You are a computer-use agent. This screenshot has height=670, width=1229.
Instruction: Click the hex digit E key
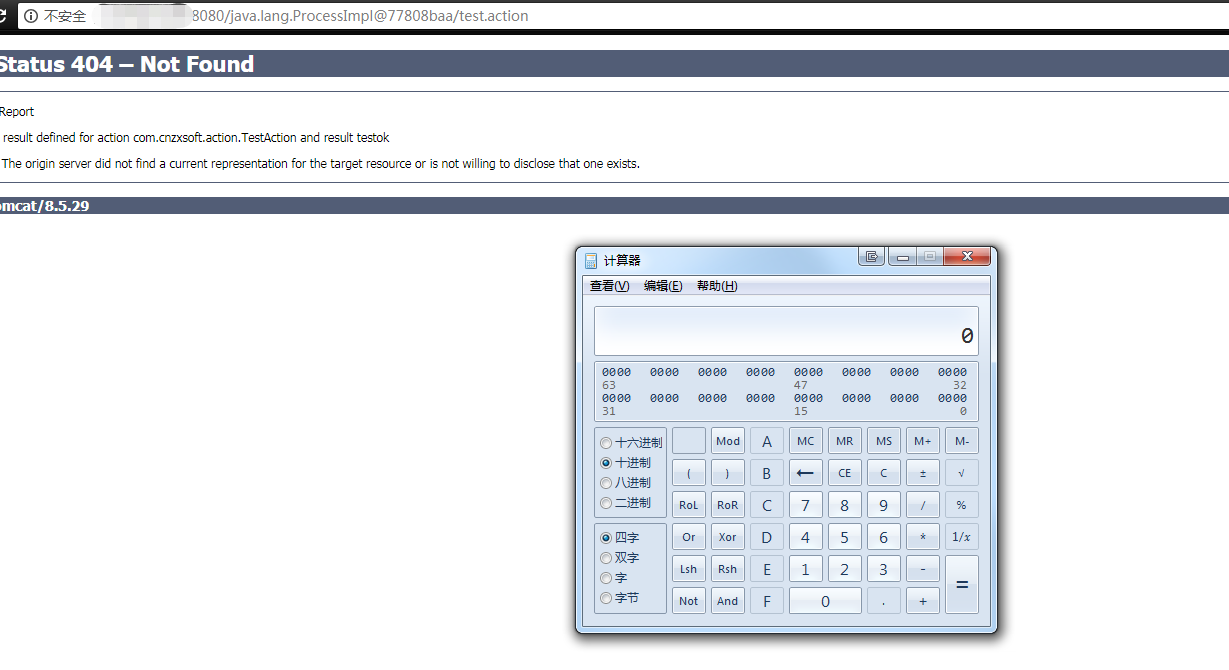767,569
